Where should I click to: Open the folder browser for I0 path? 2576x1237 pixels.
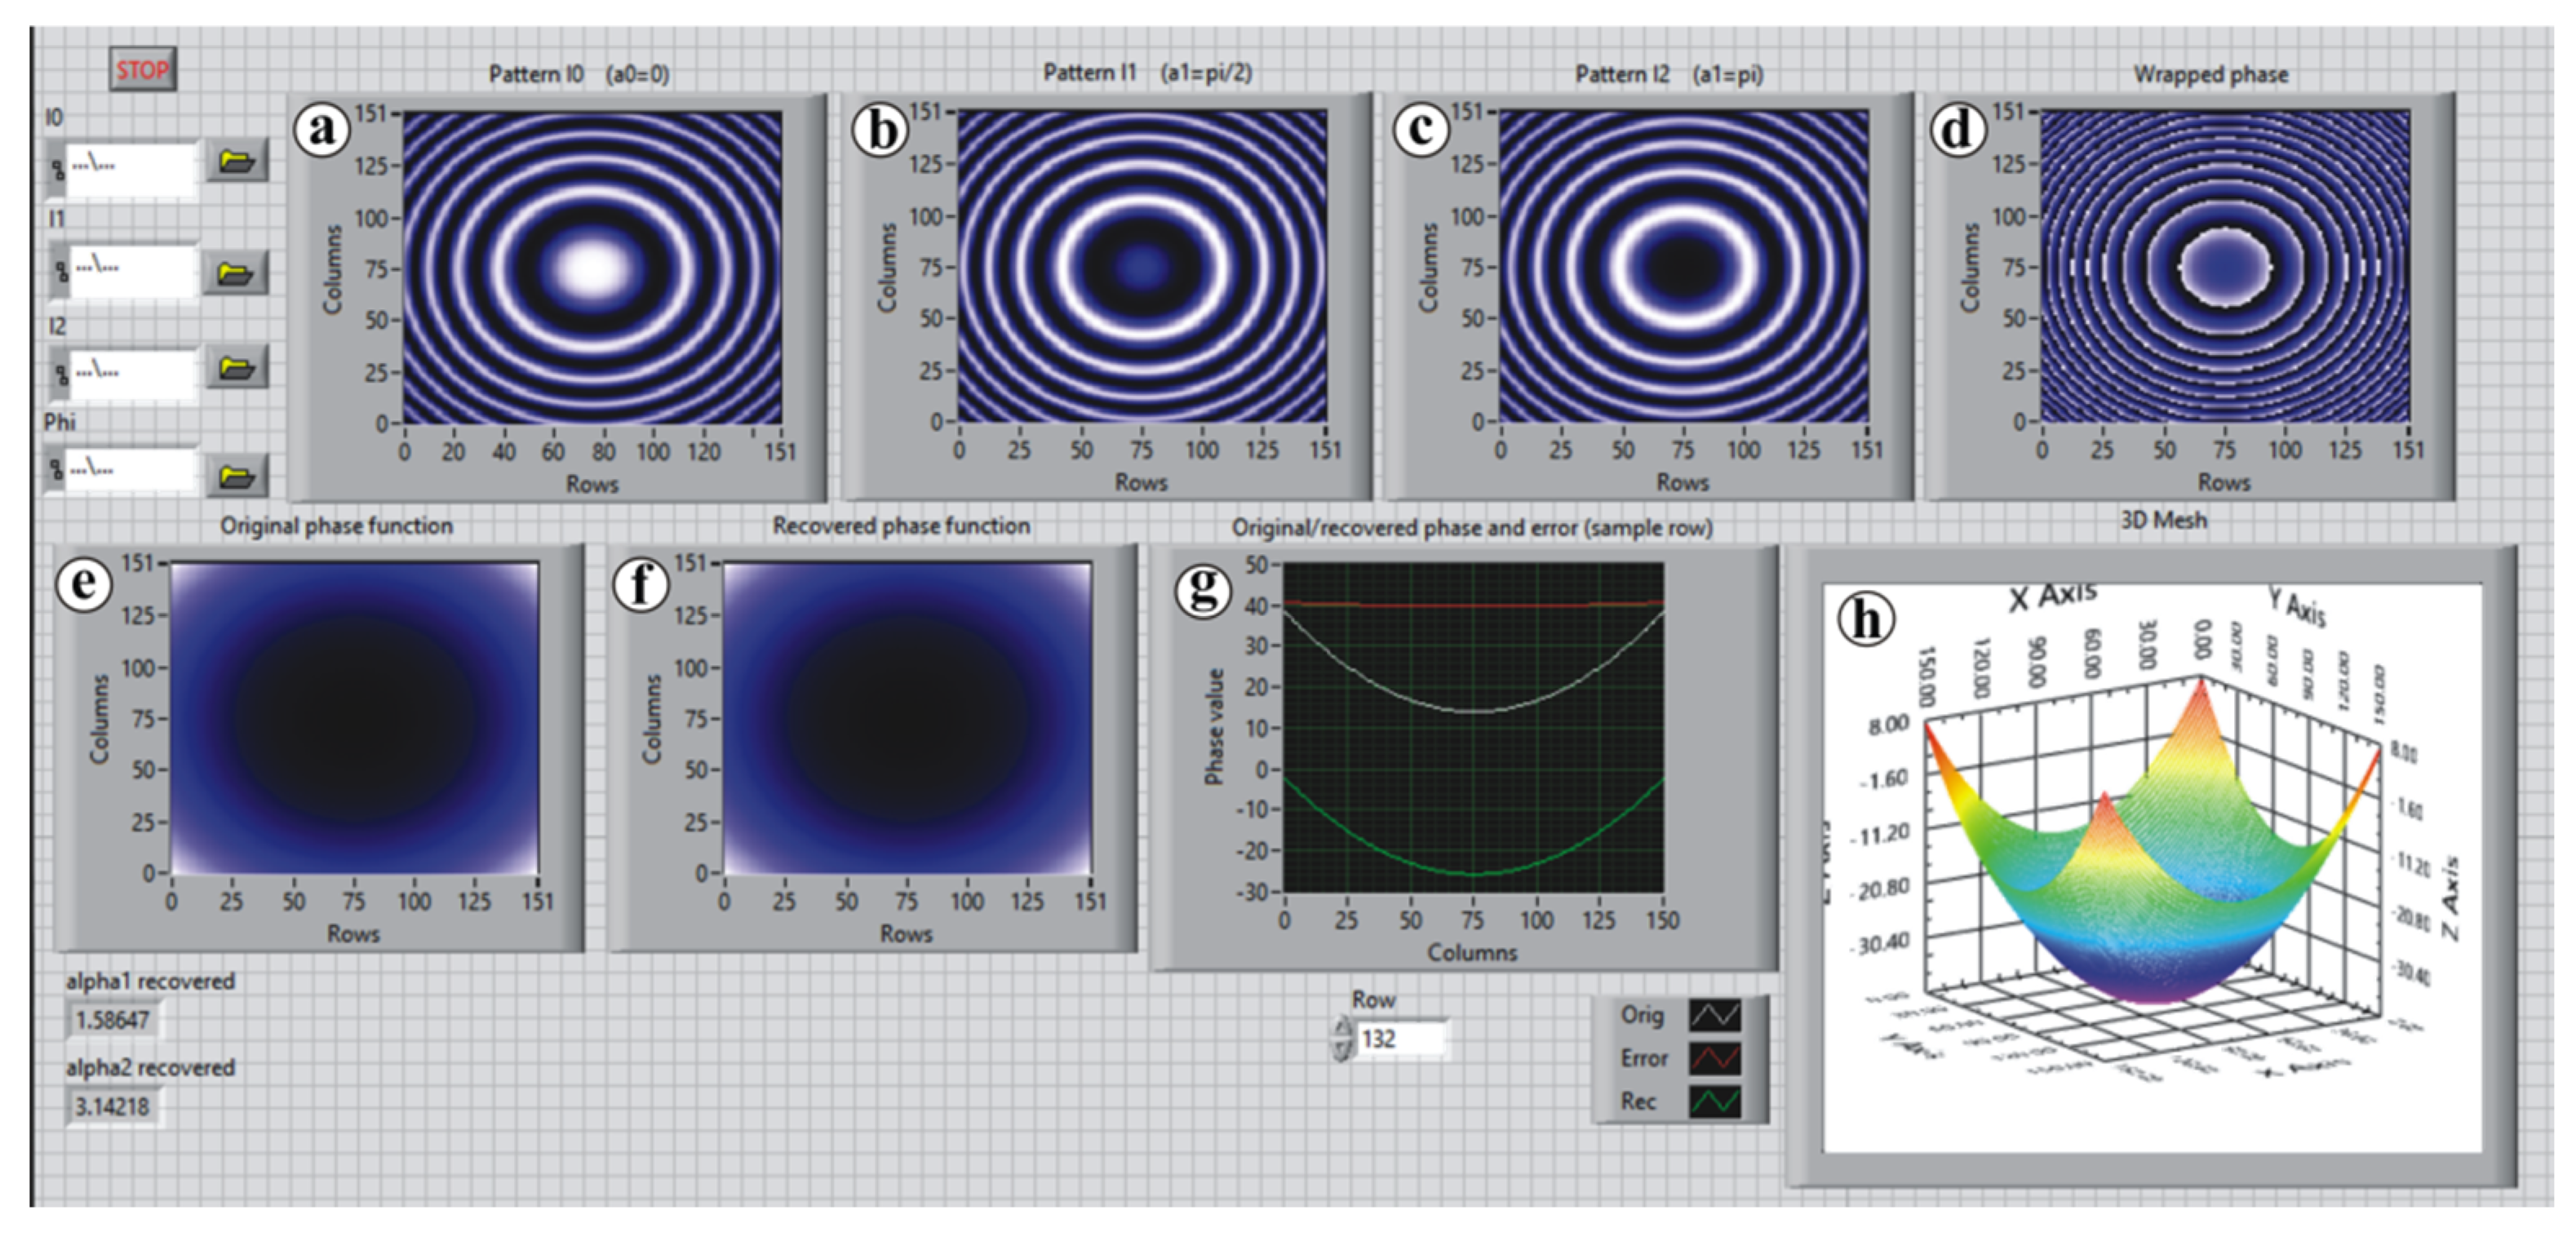(236, 161)
